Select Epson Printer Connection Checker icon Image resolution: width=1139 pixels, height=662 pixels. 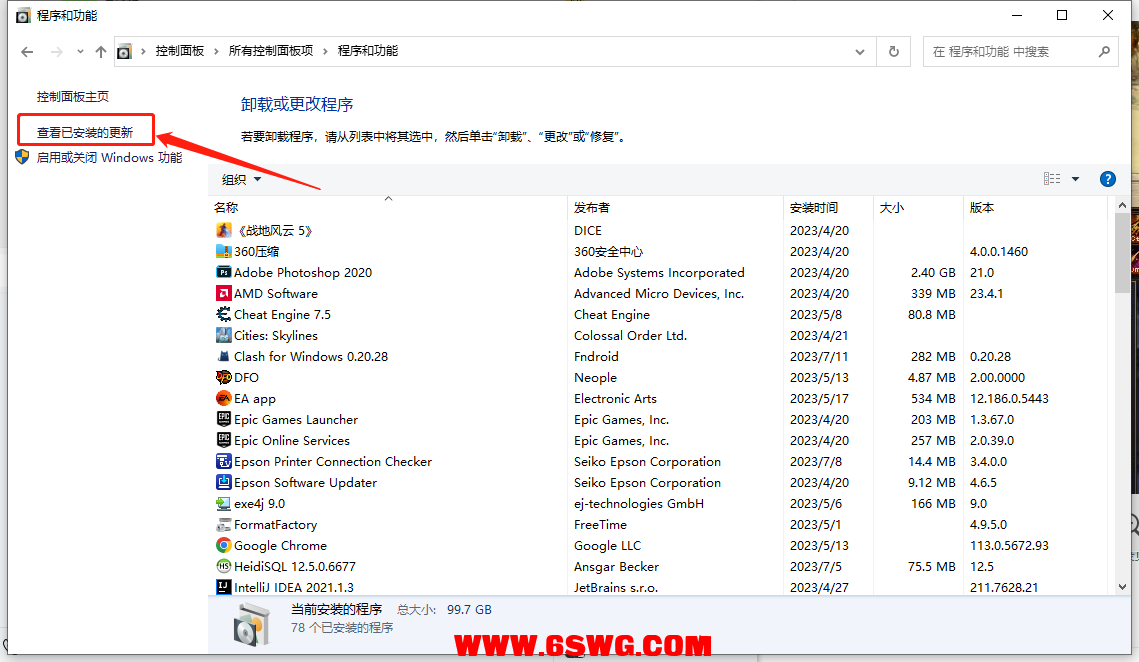tap(224, 461)
